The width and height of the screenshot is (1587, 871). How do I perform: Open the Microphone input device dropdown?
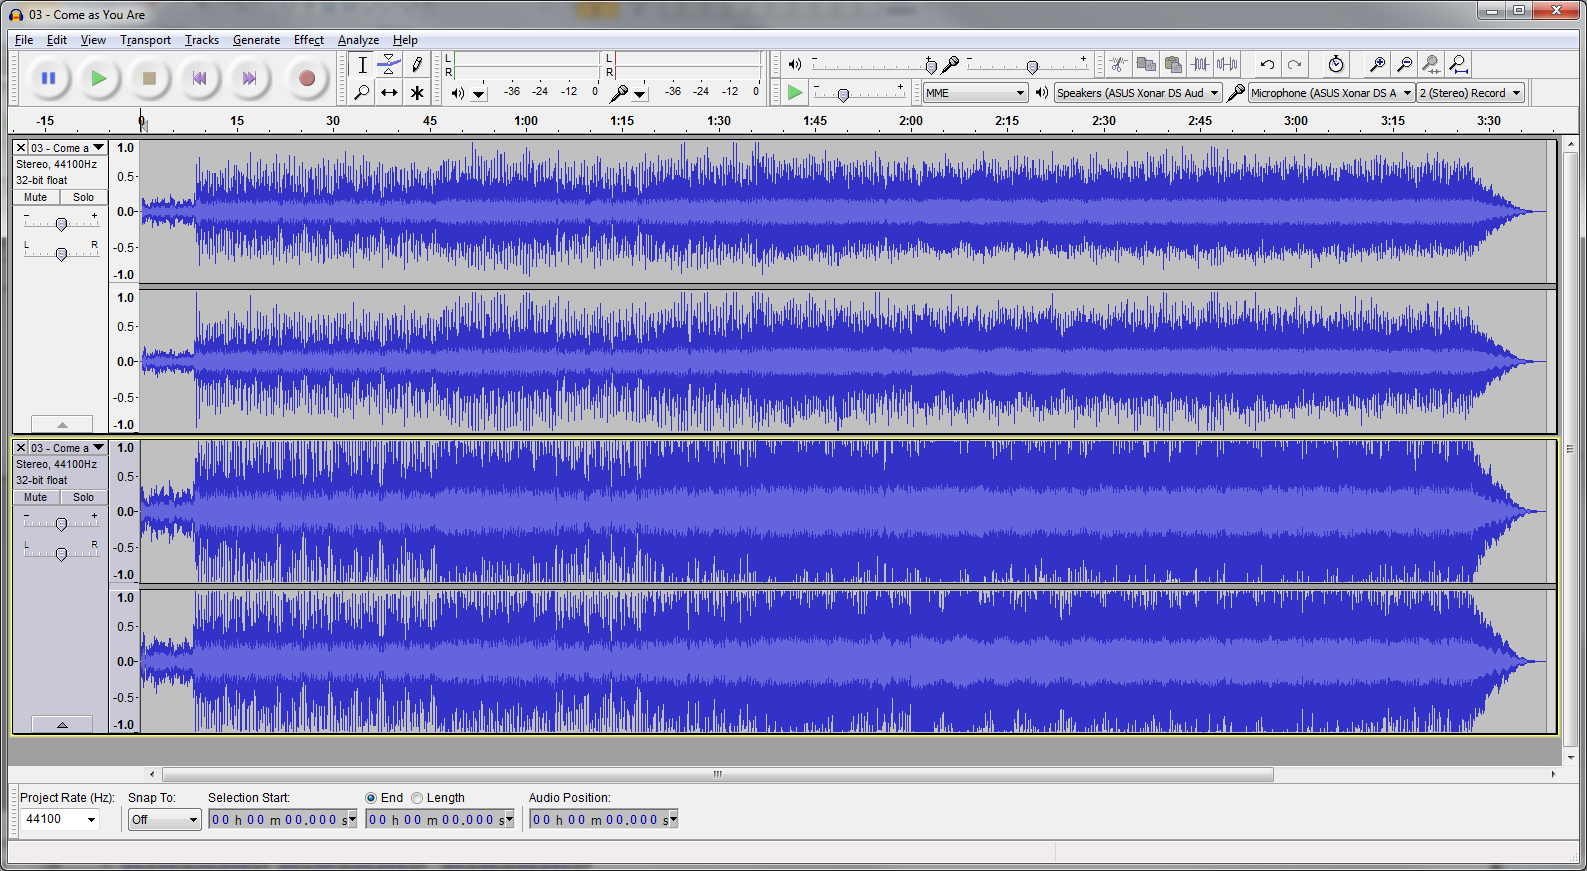coord(1331,93)
